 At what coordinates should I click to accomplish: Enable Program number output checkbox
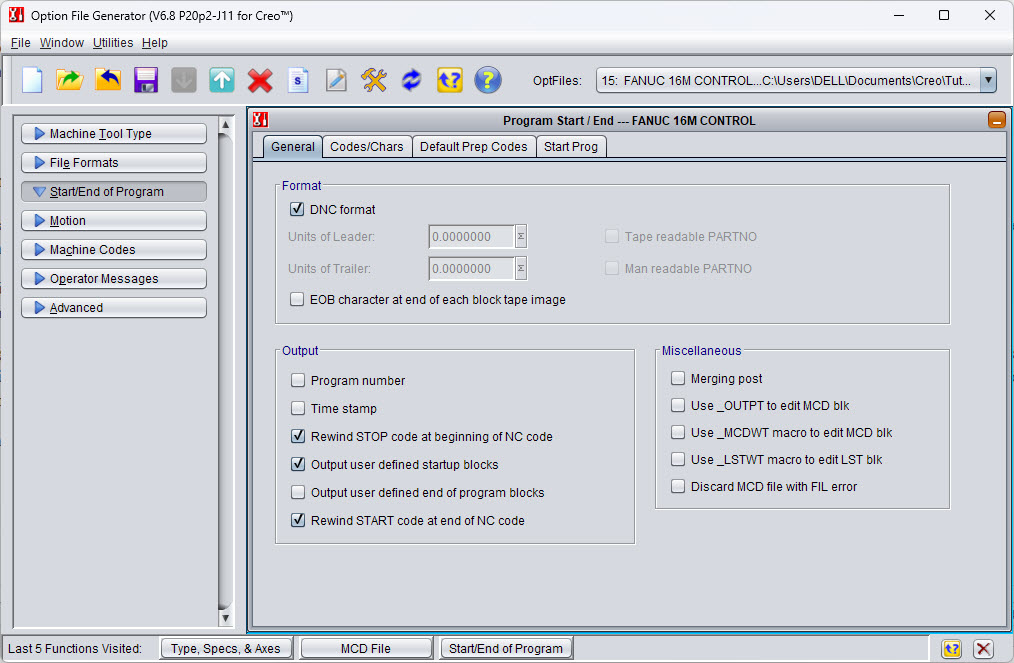pyautogui.click(x=297, y=380)
